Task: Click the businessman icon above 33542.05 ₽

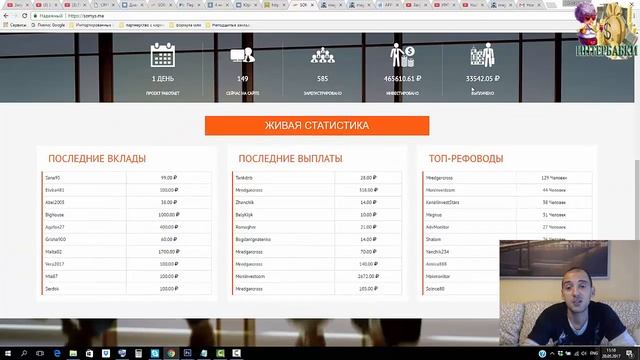Action: click(x=482, y=55)
